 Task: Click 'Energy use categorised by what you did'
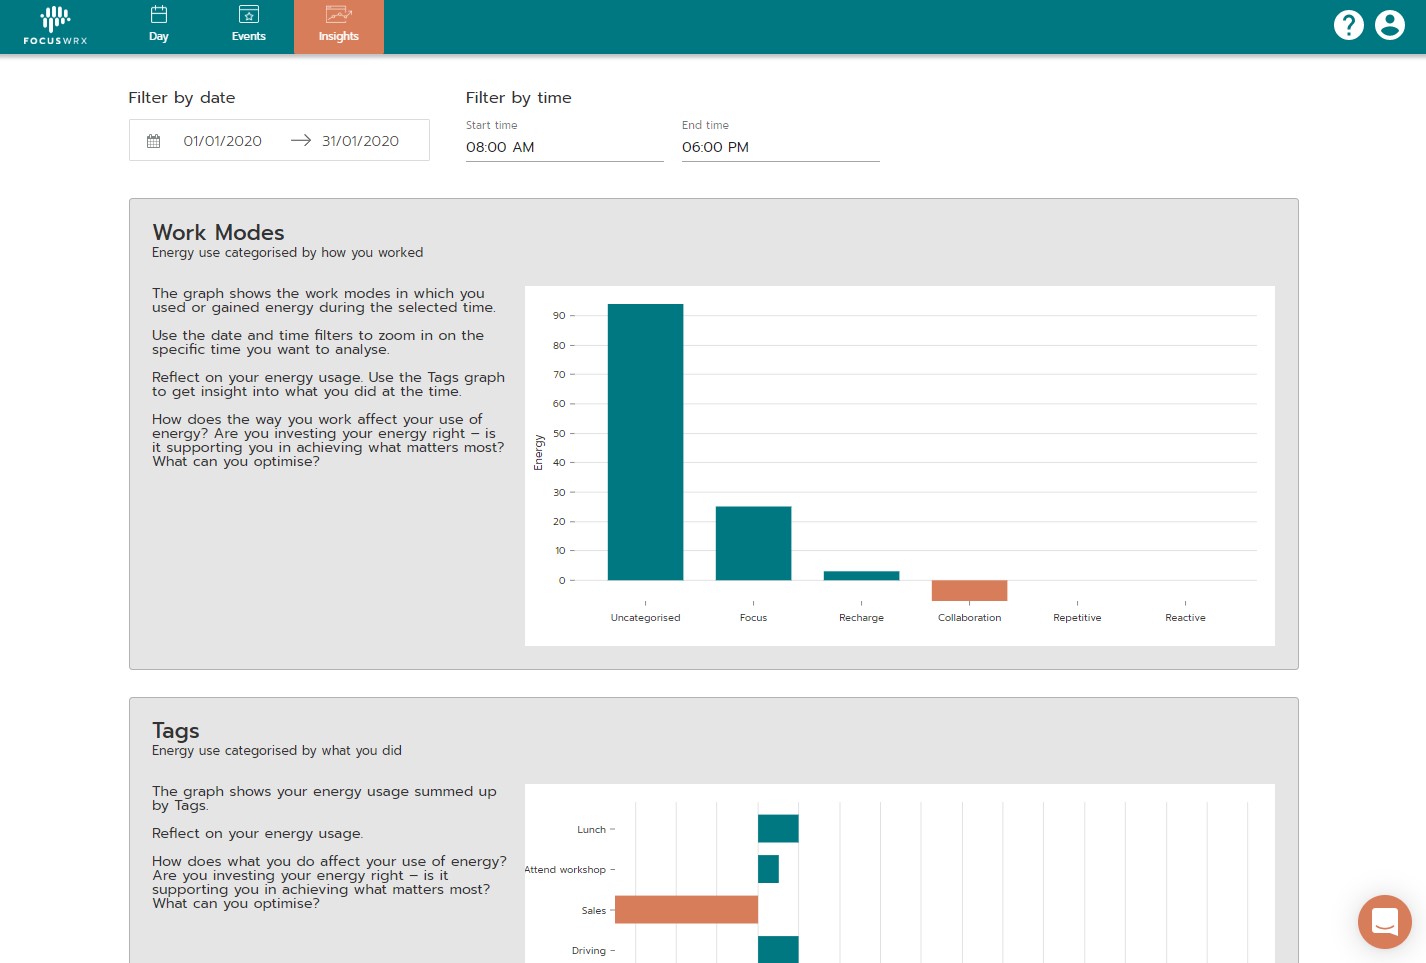(276, 751)
